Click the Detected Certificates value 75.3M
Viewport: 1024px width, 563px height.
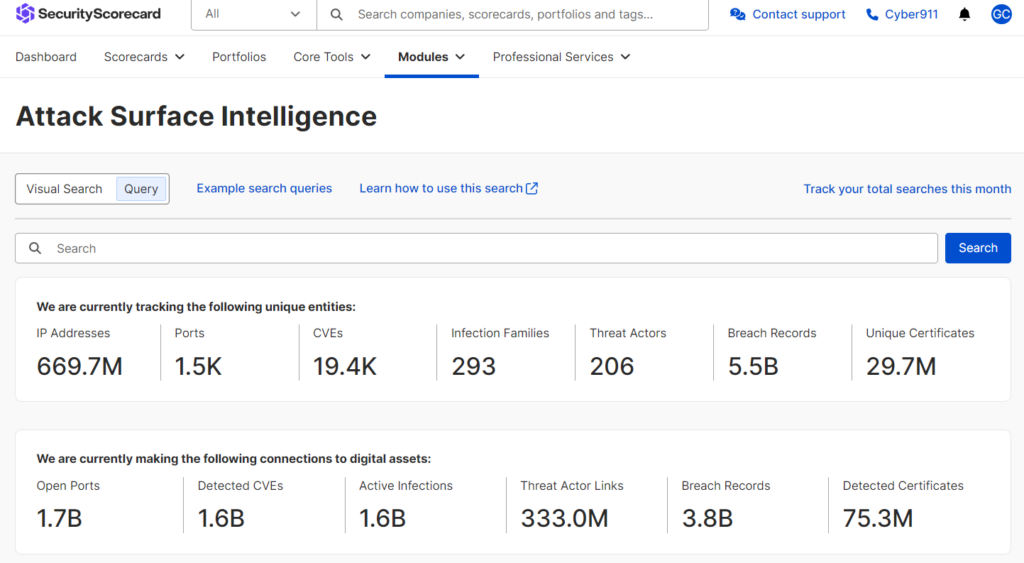pyautogui.click(x=878, y=519)
